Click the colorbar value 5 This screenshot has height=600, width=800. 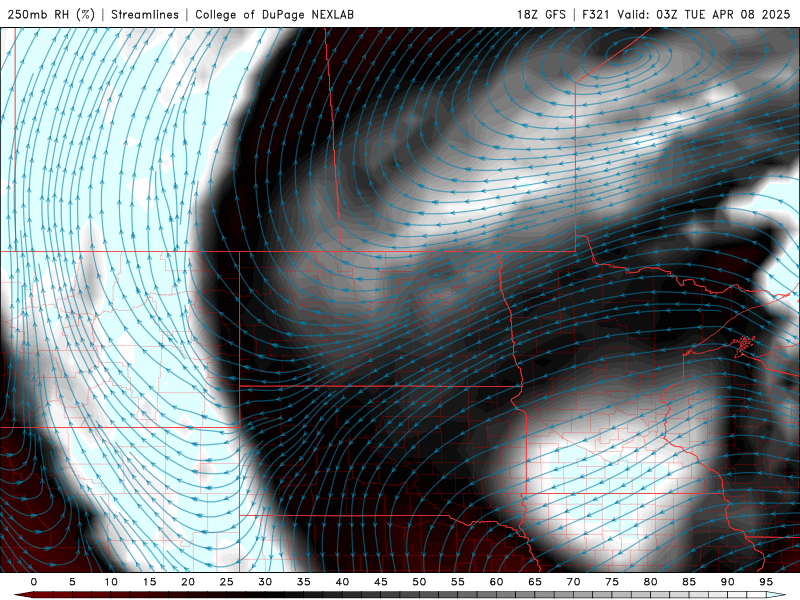pyautogui.click(x=72, y=582)
